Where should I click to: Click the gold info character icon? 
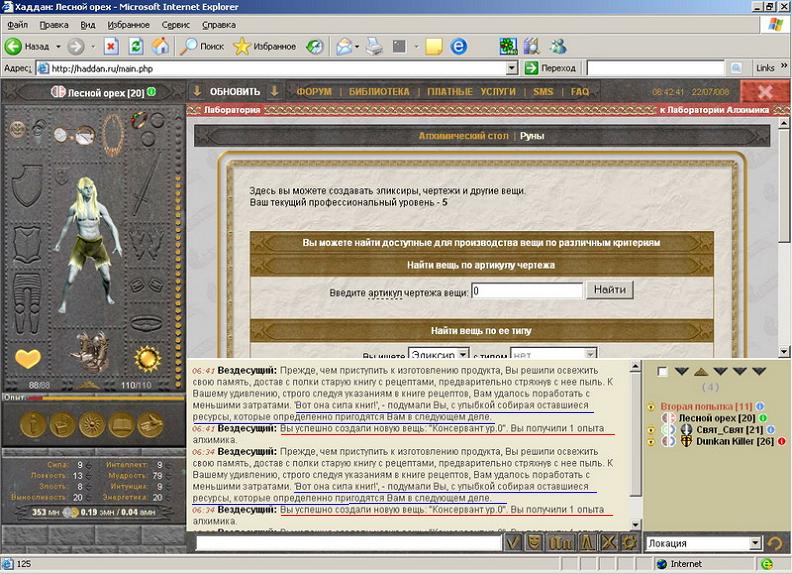(x=34, y=424)
